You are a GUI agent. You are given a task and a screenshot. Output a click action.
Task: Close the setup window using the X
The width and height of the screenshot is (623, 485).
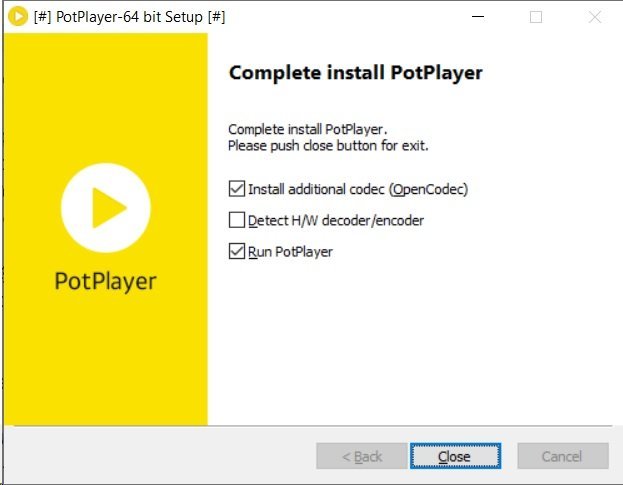point(595,17)
